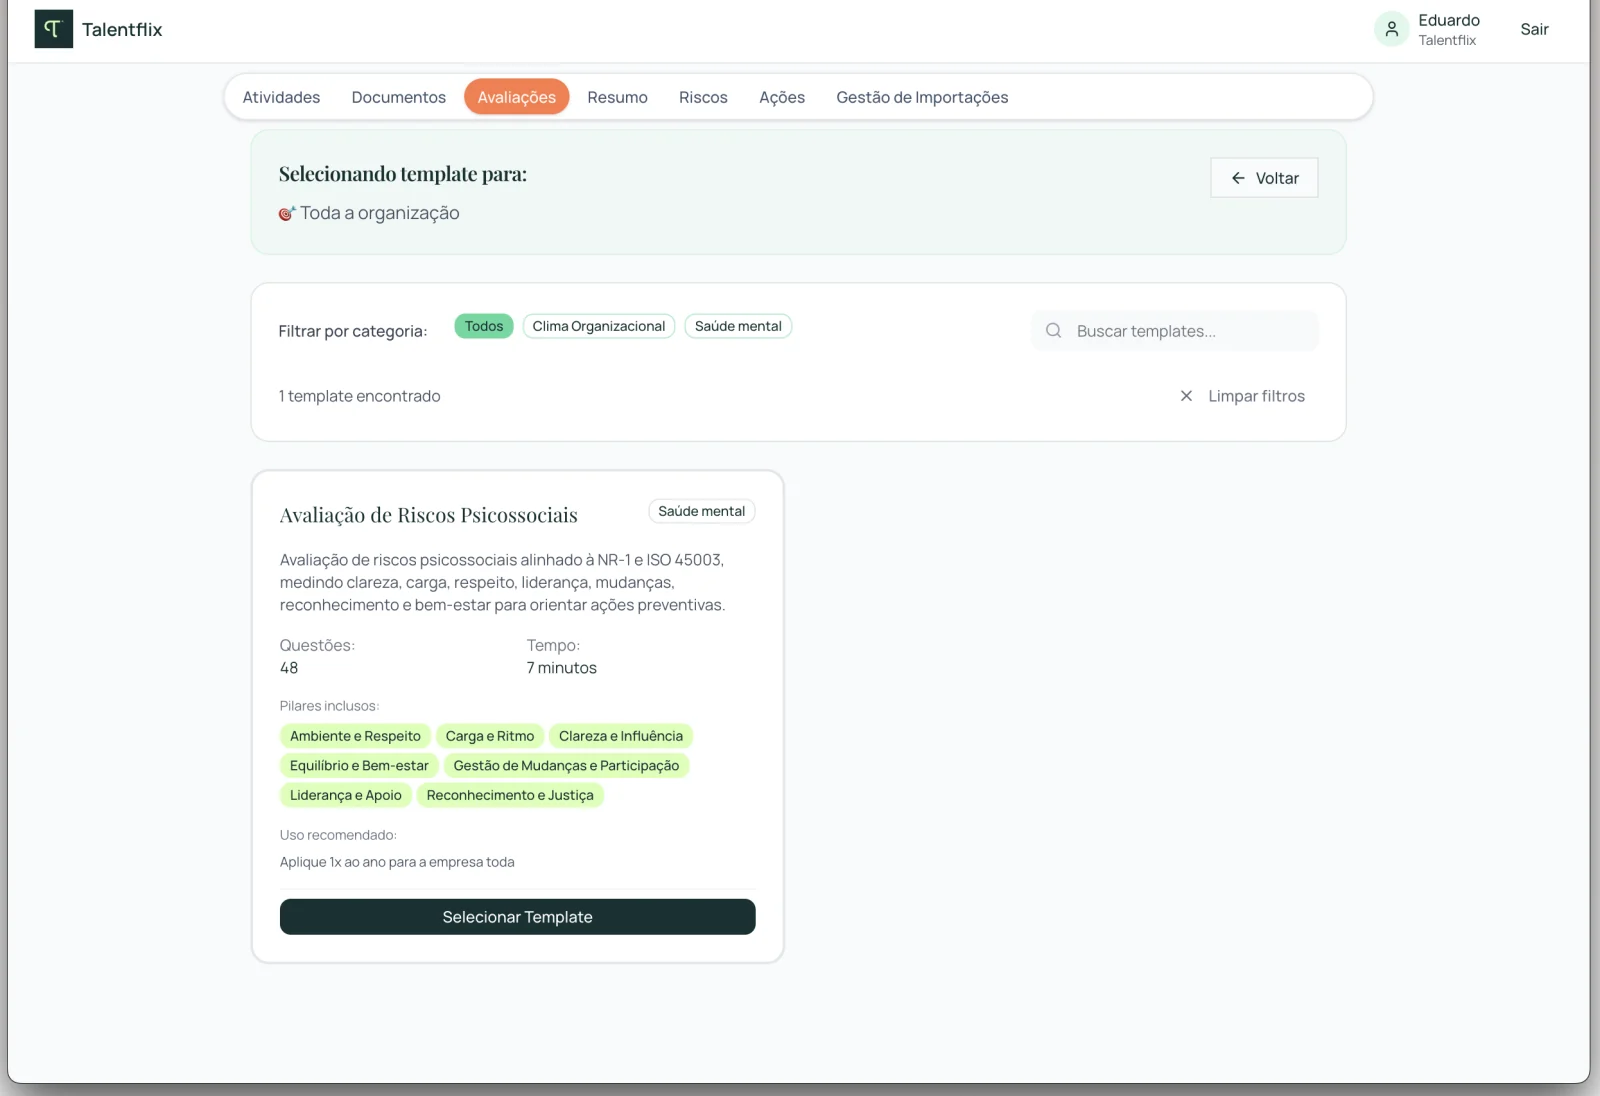Click the X icon beside Limpar filtros

1186,396
